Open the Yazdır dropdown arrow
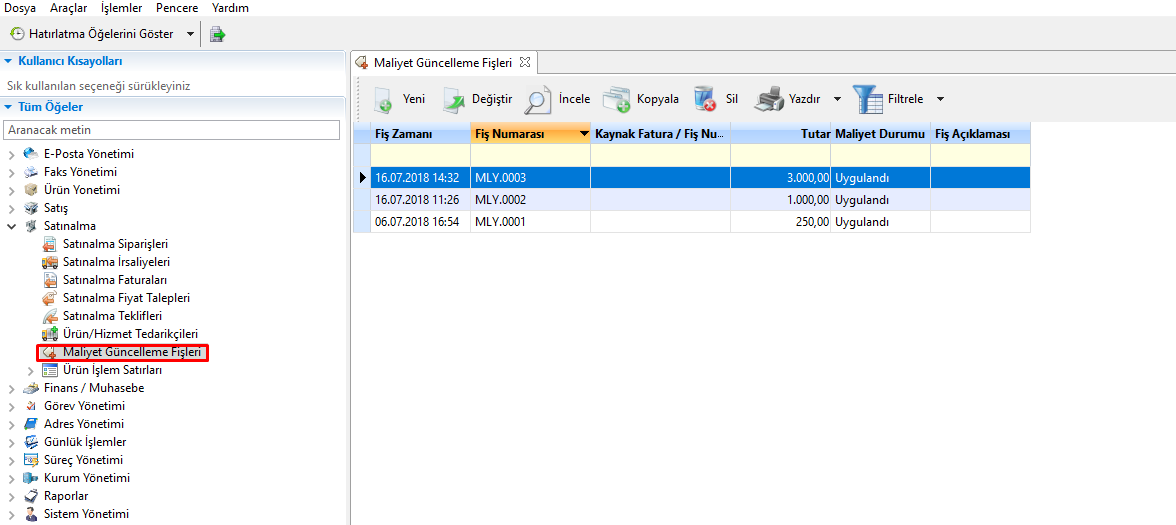The height and width of the screenshot is (525, 1176). pyautogui.click(x=837, y=100)
